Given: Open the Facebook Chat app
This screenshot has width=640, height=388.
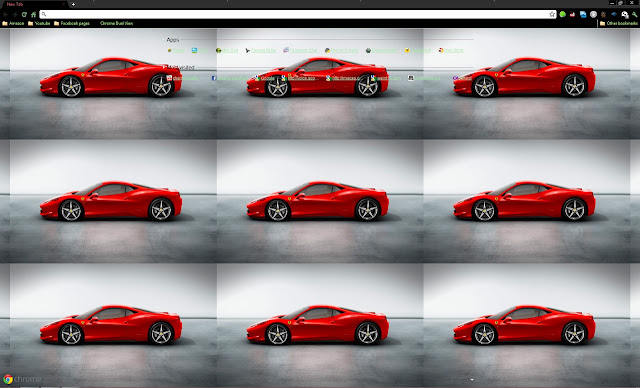Looking at the screenshot, I should 300,51.
